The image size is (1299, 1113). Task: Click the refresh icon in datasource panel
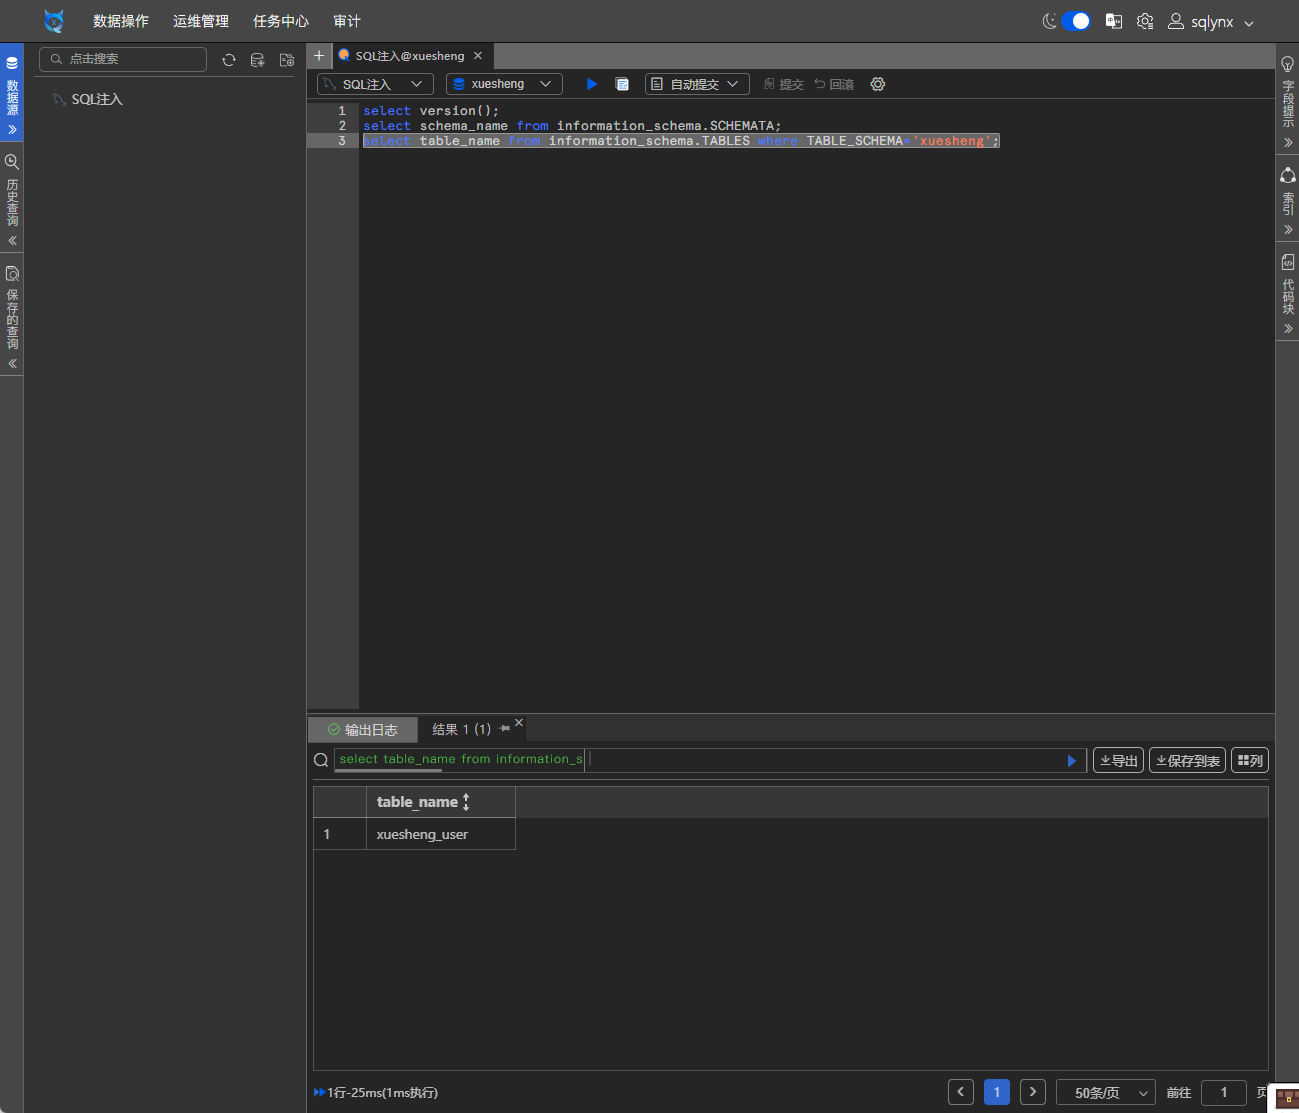[x=229, y=60]
